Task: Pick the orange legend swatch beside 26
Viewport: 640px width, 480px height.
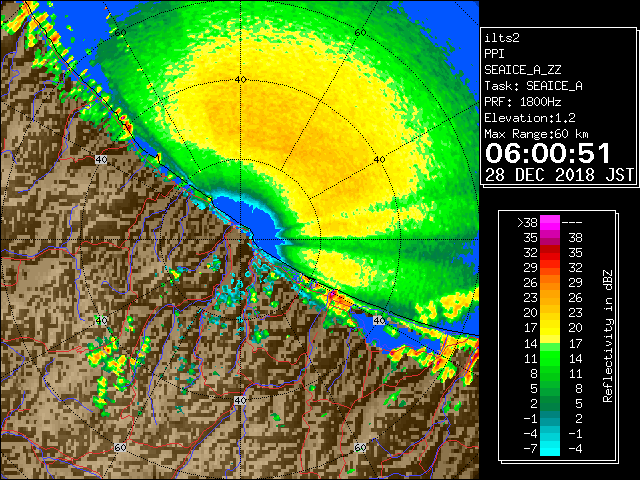Action: (550, 282)
